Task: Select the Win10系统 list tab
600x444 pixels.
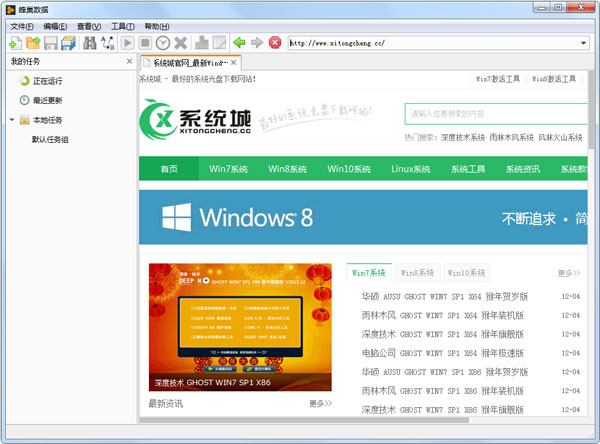Action: coord(466,273)
